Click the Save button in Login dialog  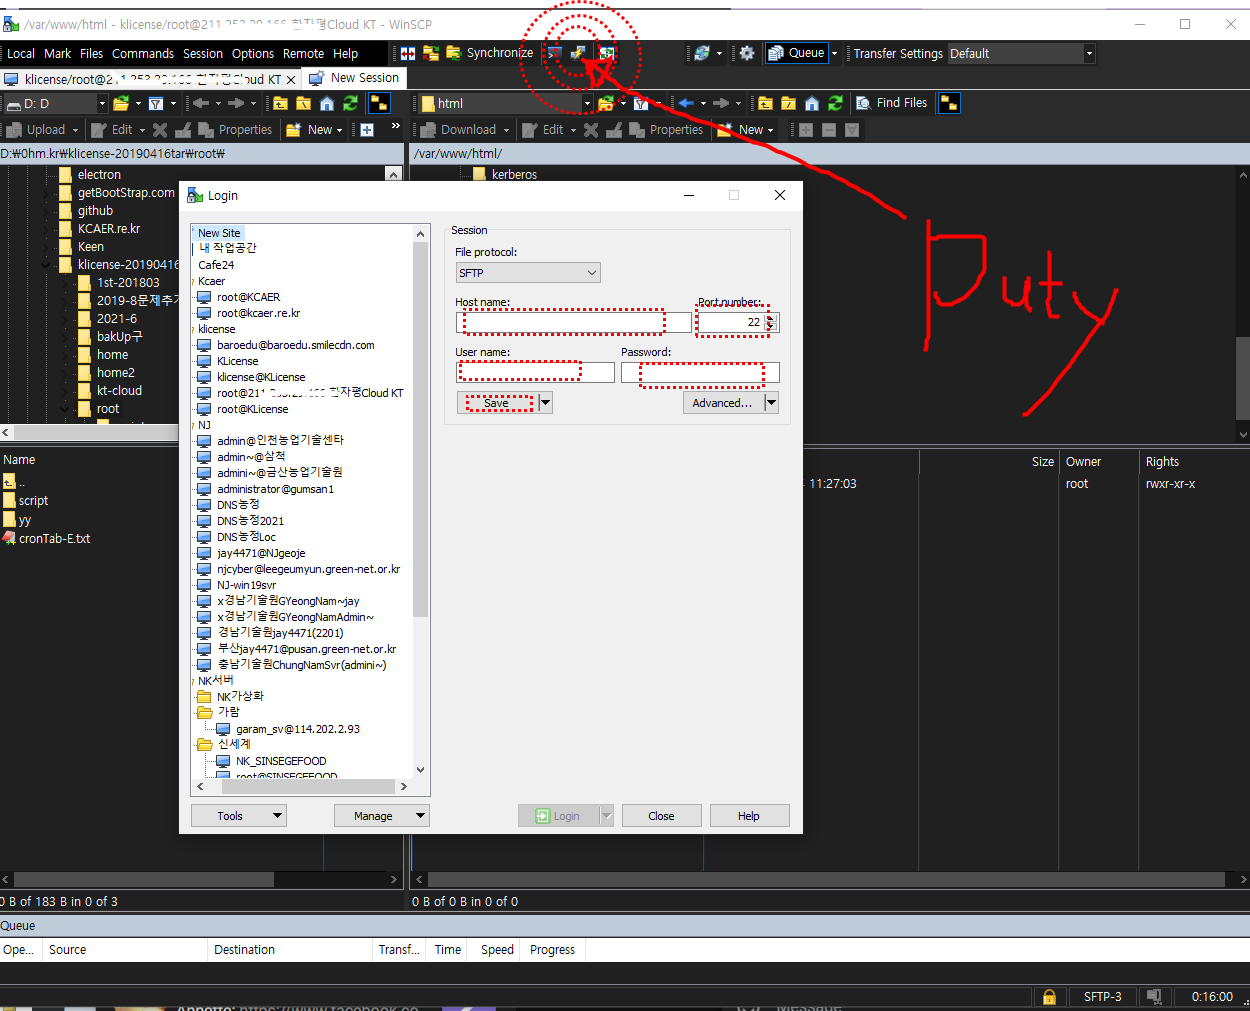[498, 403]
